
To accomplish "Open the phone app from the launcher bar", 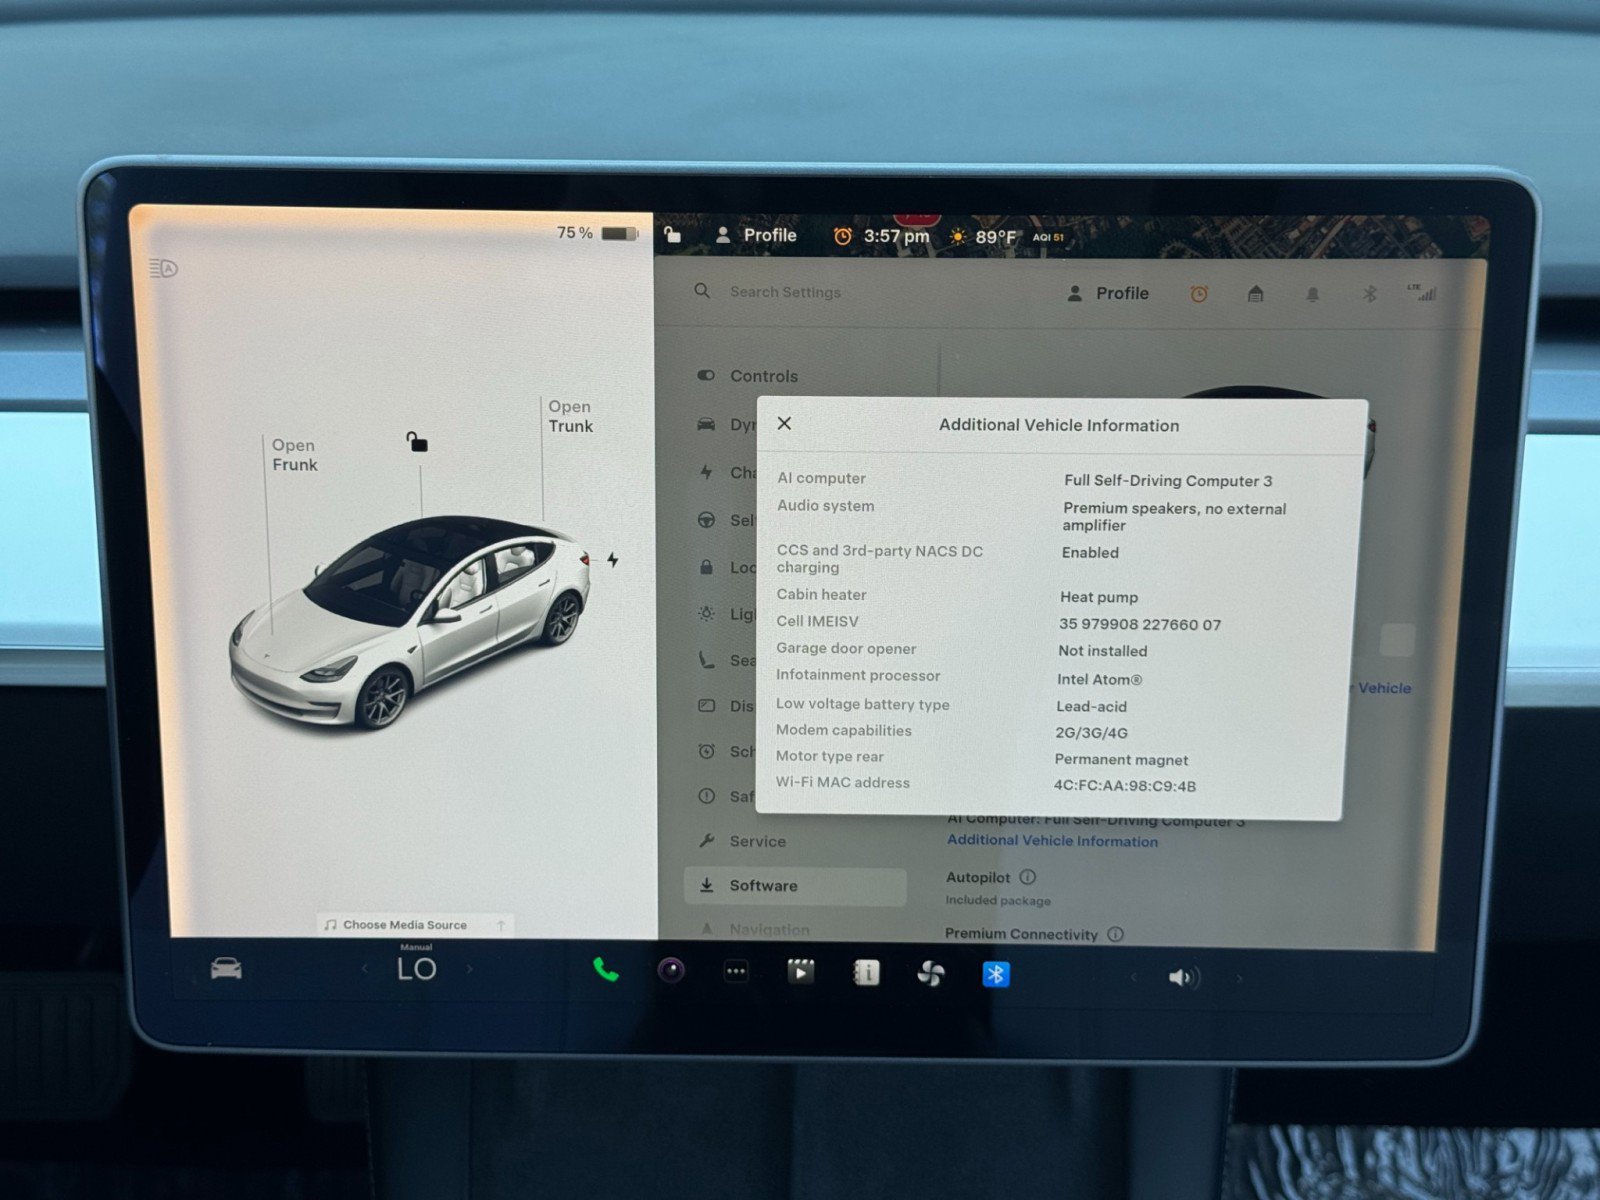I will tap(604, 971).
